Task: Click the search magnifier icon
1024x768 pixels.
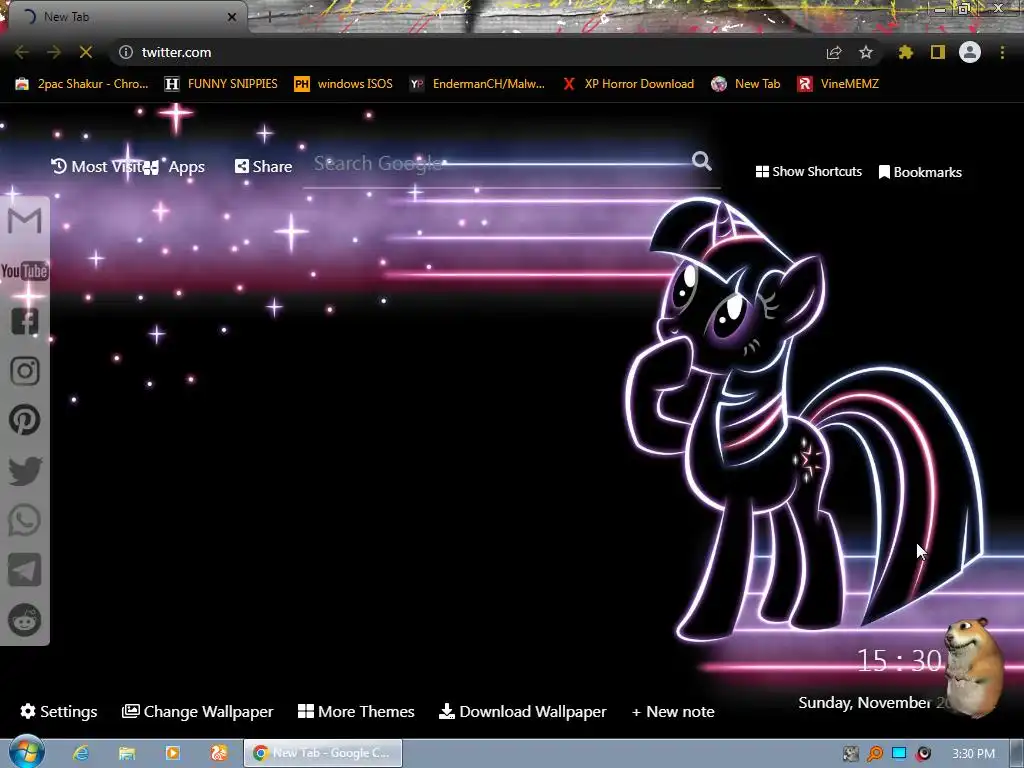Action: 702,161
